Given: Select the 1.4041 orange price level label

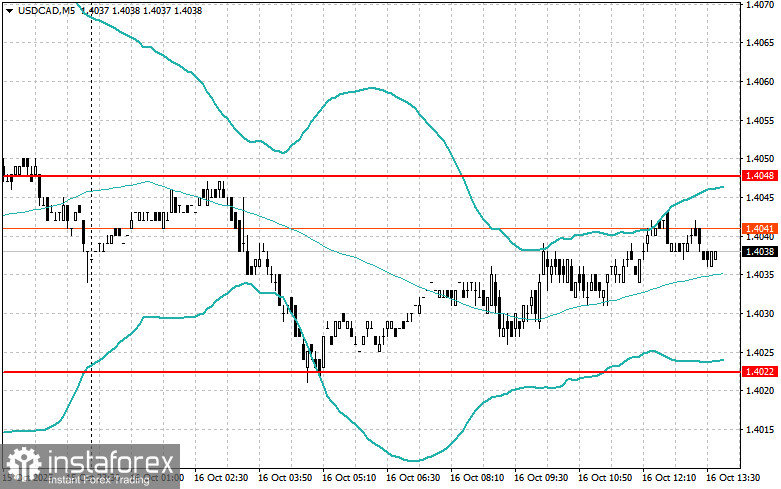Looking at the screenshot, I should [760, 229].
